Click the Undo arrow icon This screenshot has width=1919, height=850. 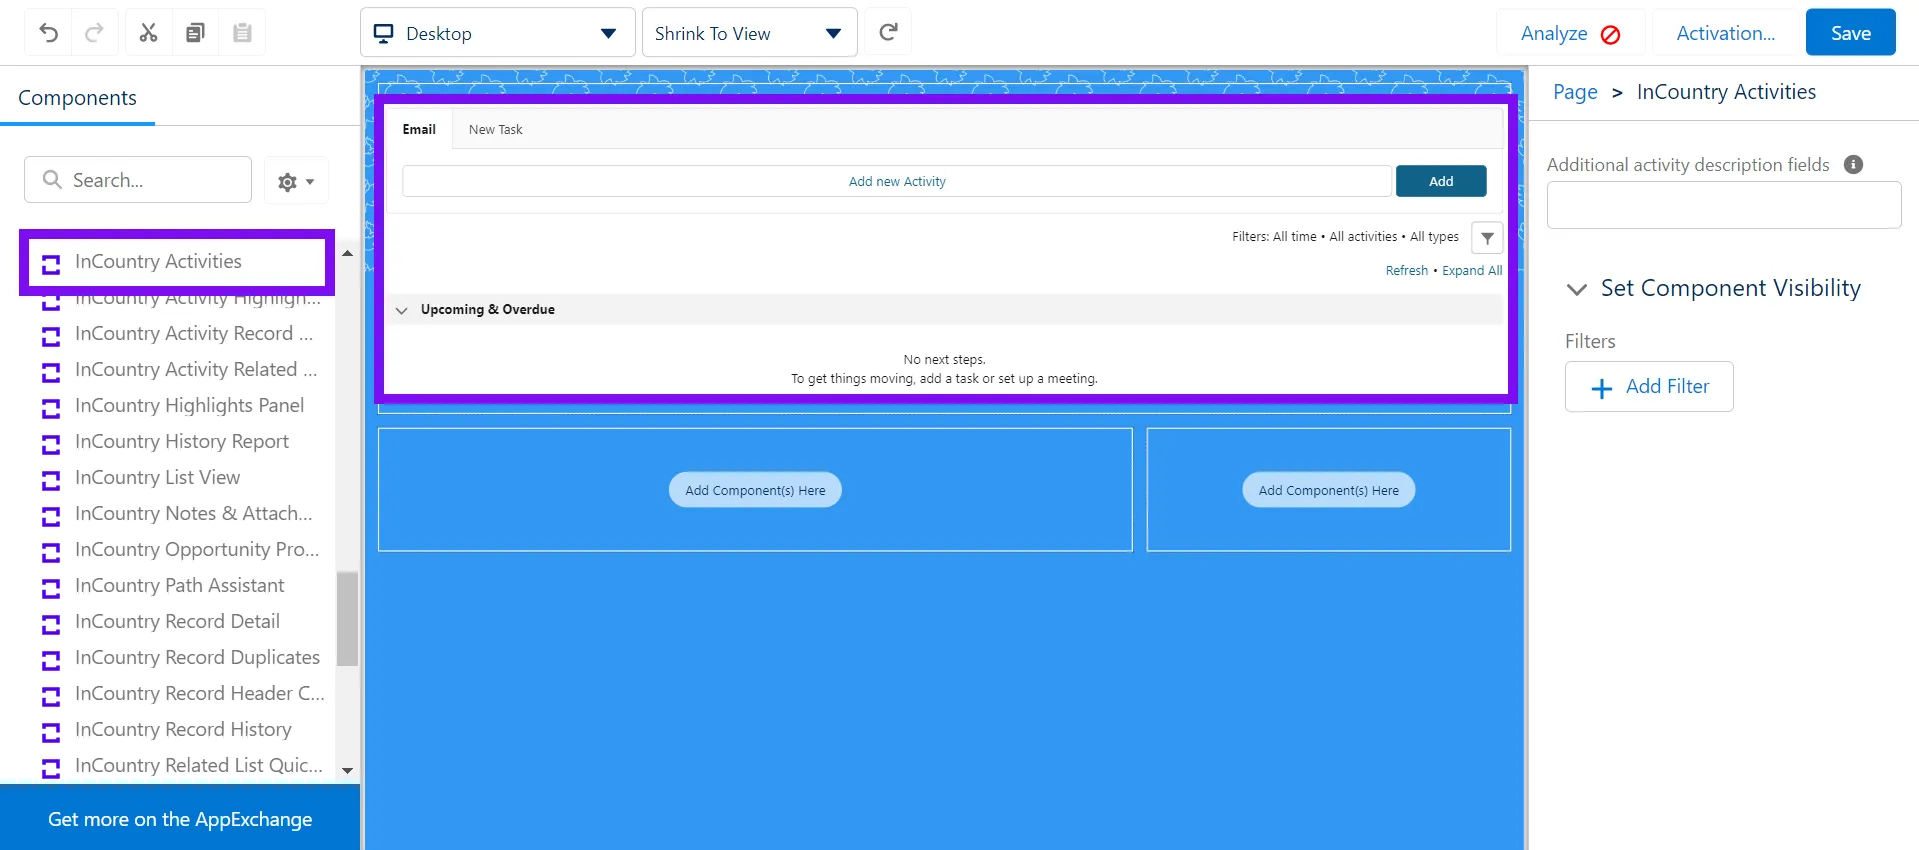pos(48,33)
